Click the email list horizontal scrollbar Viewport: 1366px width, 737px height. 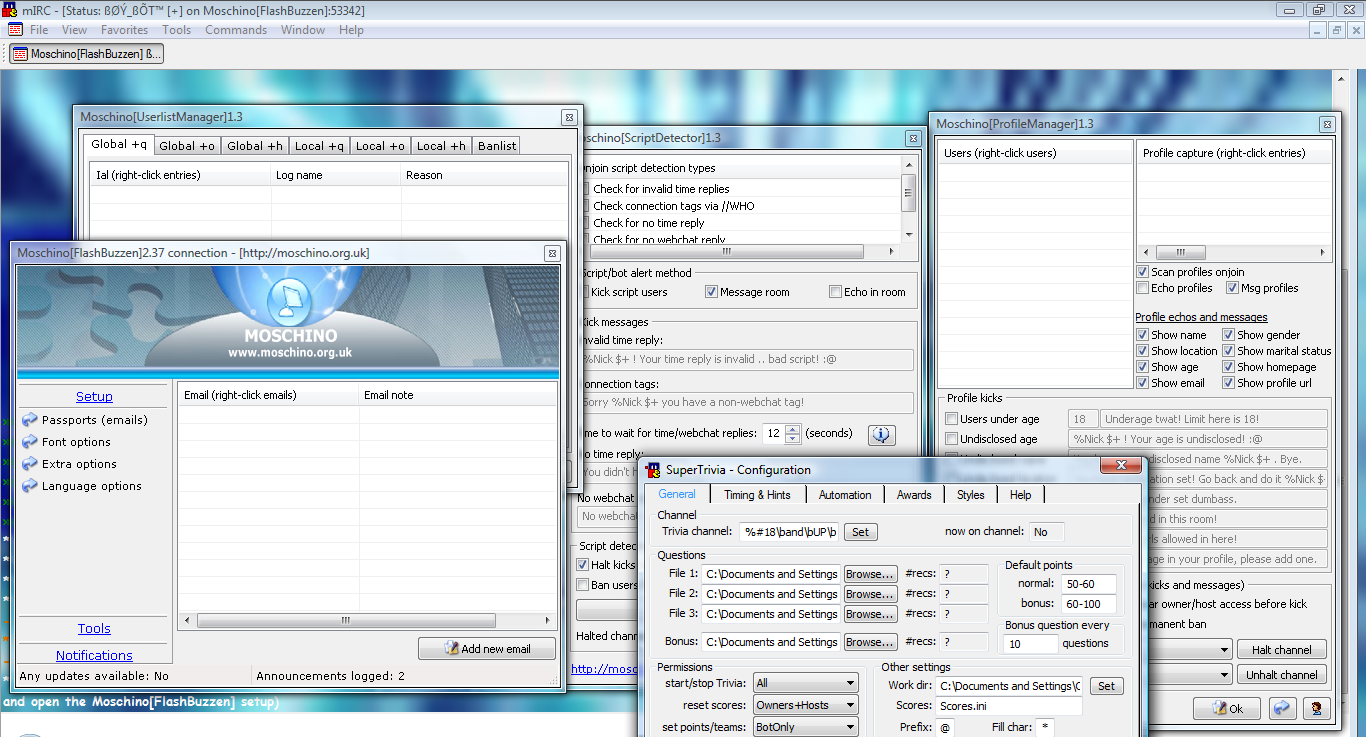pyautogui.click(x=369, y=620)
